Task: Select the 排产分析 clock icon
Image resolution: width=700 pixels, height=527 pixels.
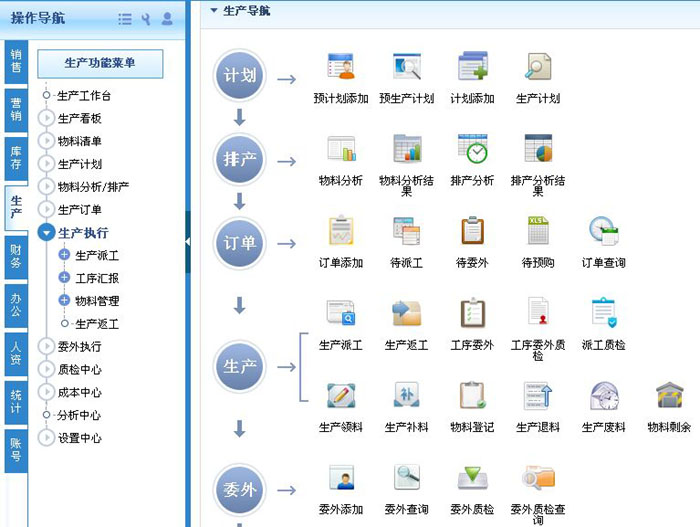Action: coord(472,149)
